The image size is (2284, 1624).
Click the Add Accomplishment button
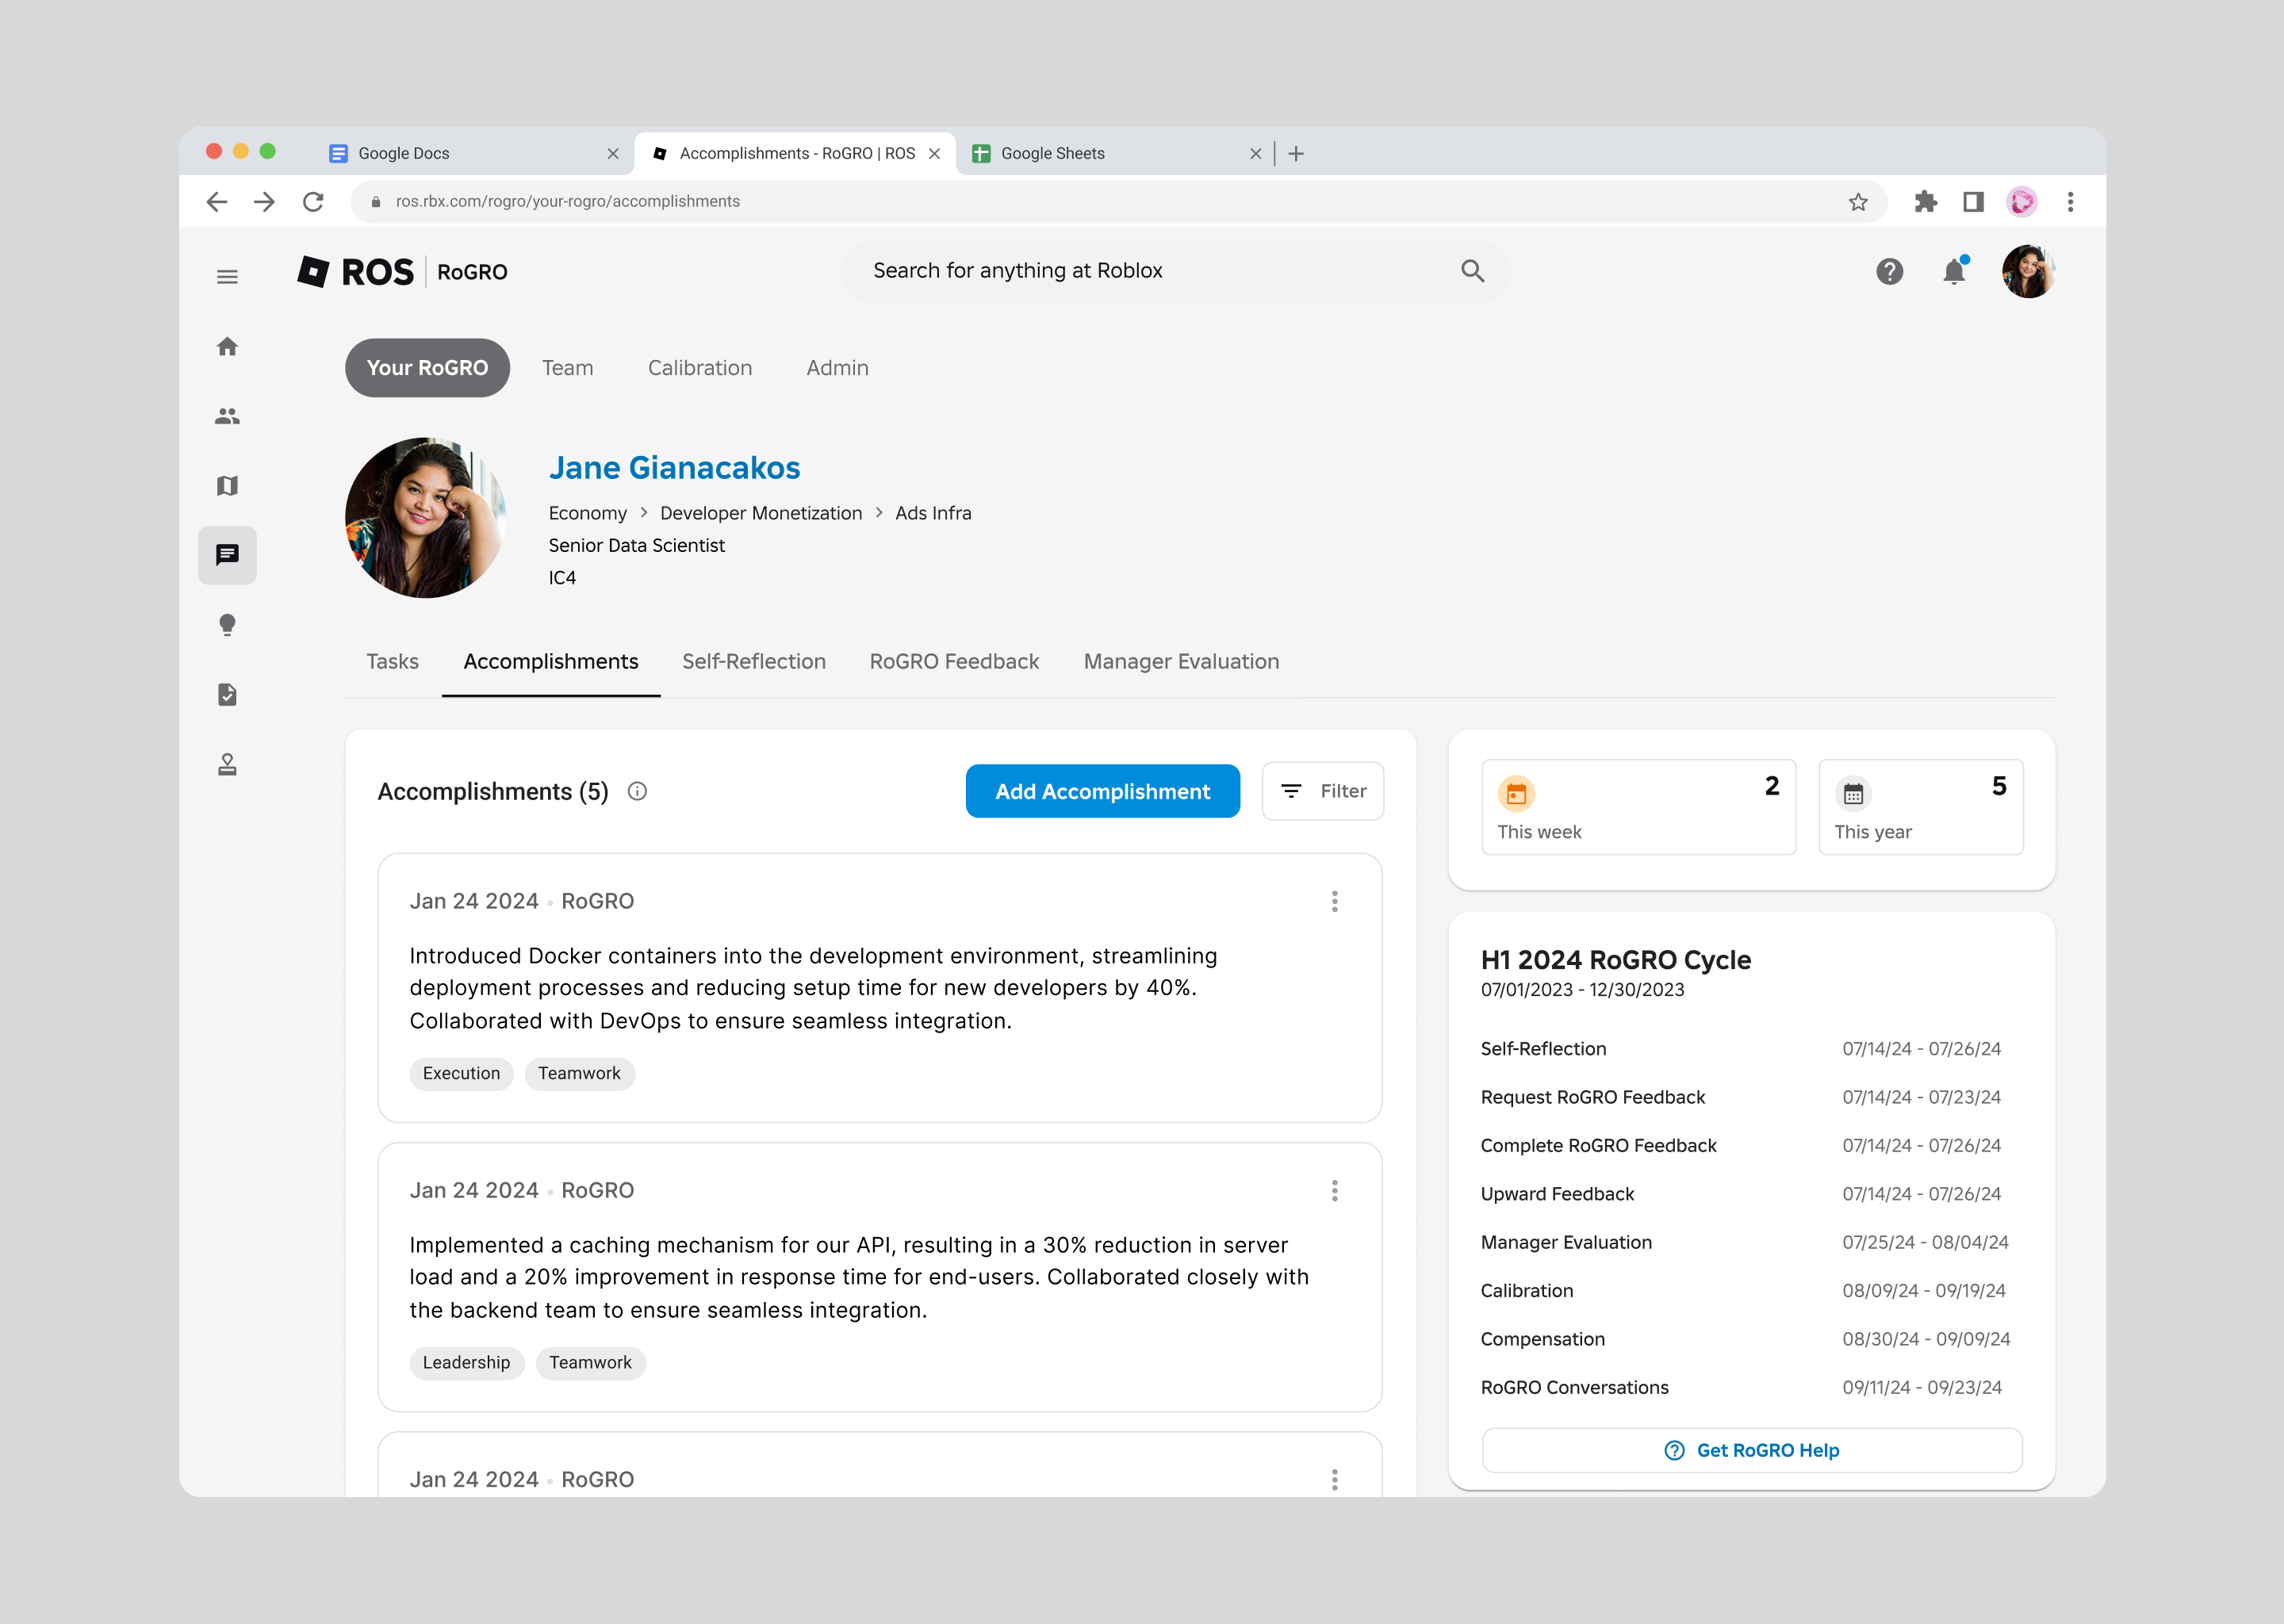pyautogui.click(x=1102, y=791)
